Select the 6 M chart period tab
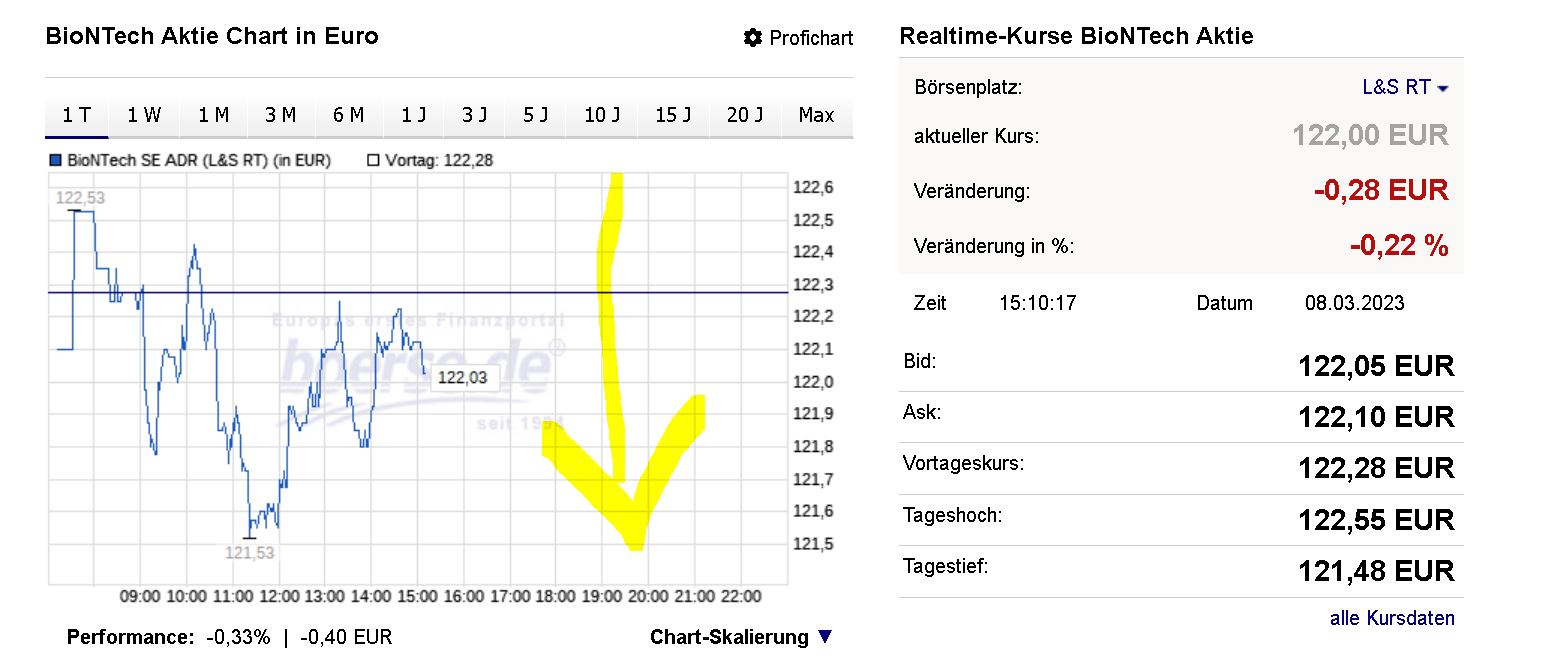The image size is (1552, 664). [348, 116]
